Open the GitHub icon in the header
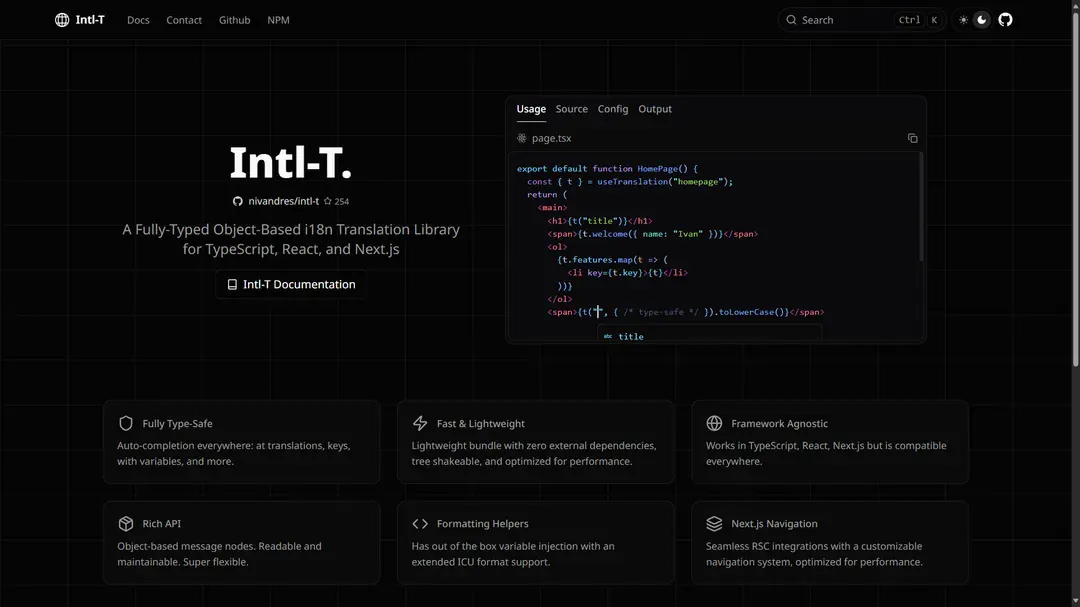The height and width of the screenshot is (607, 1080). tap(1005, 20)
